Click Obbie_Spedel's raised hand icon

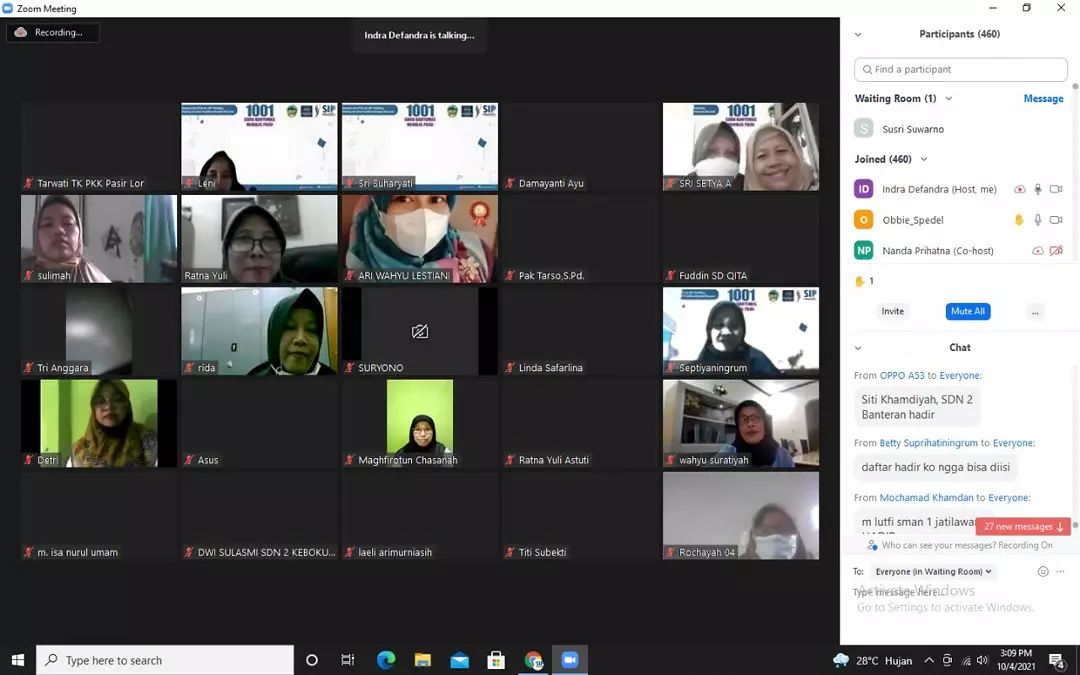[1019, 220]
